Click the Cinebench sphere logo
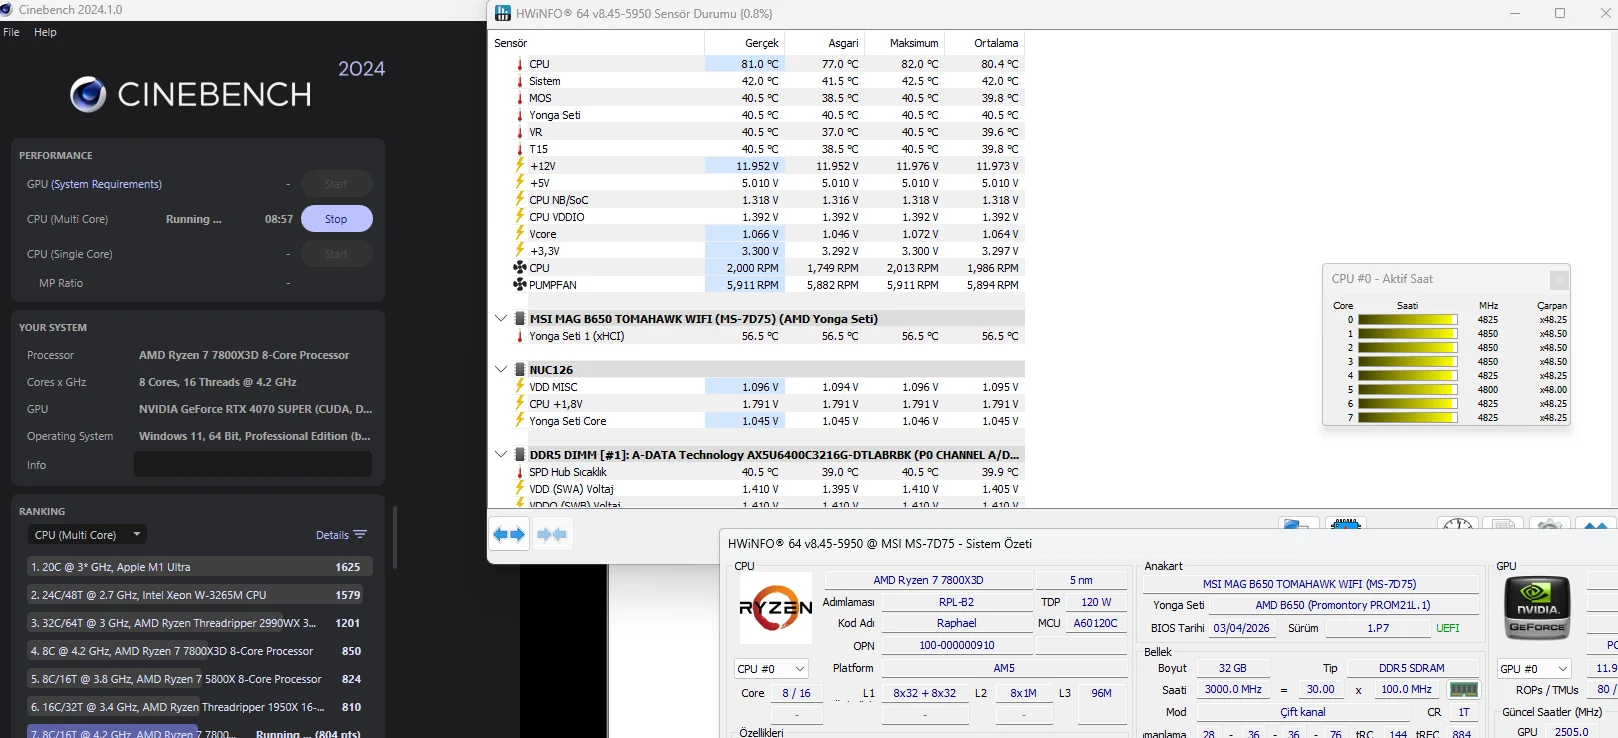Image resolution: width=1618 pixels, height=738 pixels. [x=88, y=94]
